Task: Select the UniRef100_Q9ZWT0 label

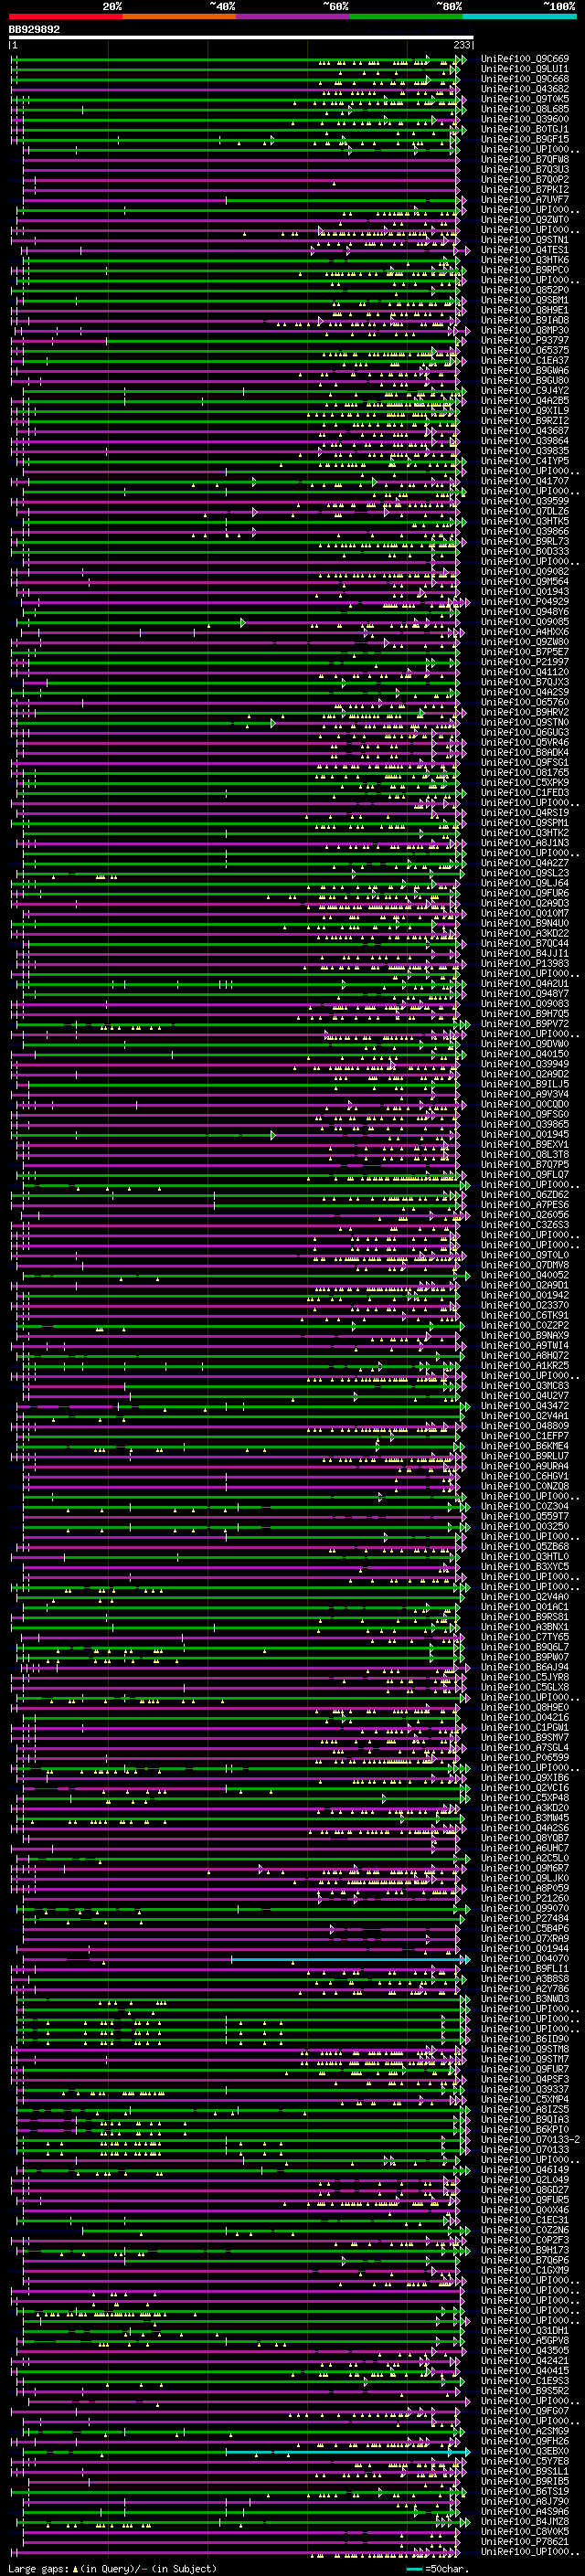Action: point(524,220)
